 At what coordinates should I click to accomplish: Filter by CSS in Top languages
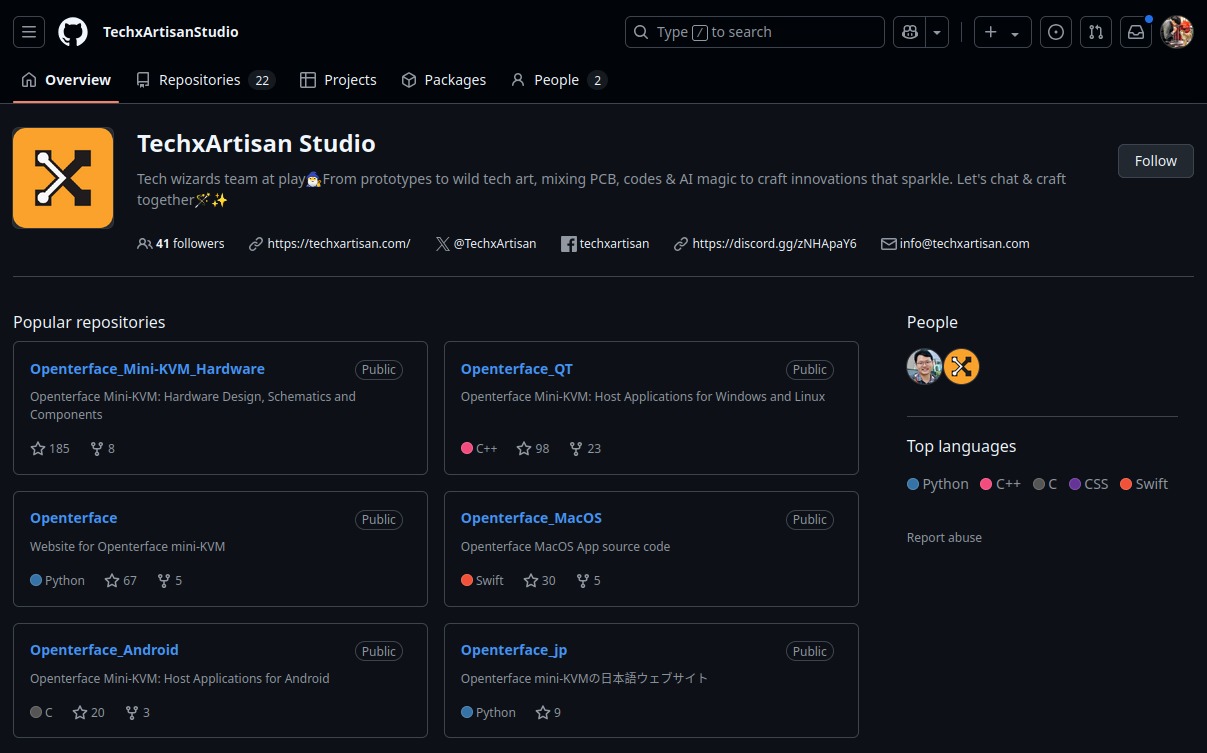[1089, 484]
